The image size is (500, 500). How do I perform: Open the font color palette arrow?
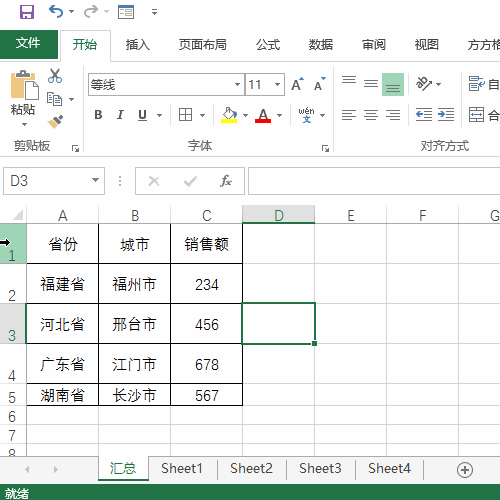[280, 115]
